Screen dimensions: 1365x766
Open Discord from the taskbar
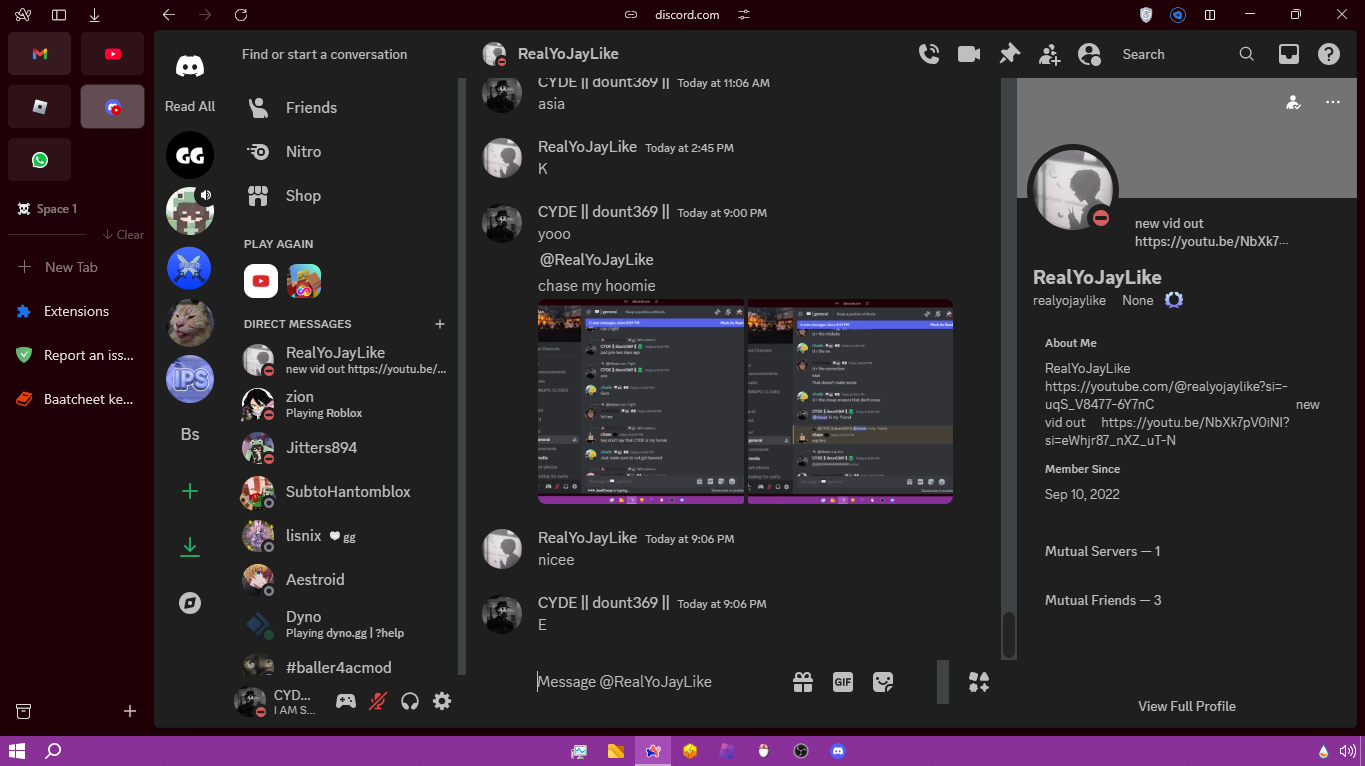(838, 751)
